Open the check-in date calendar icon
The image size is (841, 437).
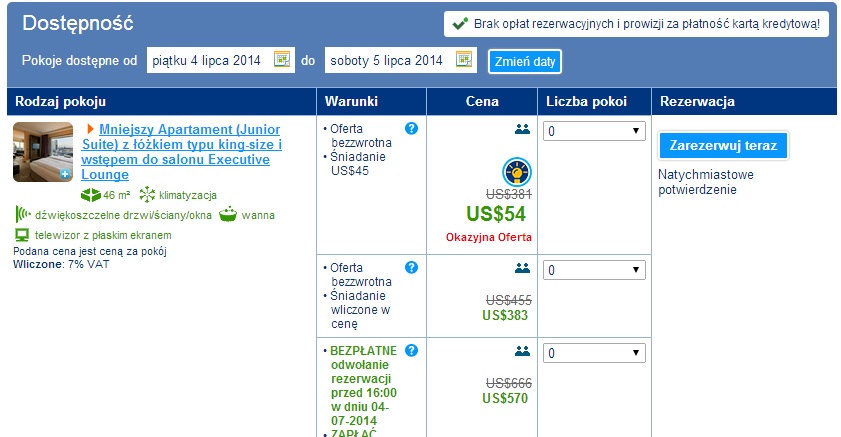pos(282,59)
